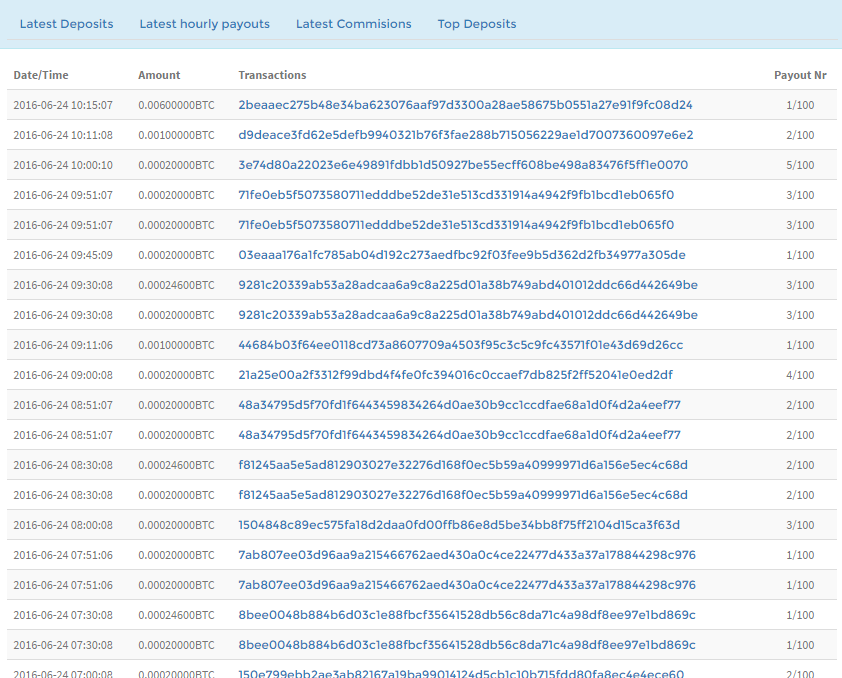Click the Transactions column header
This screenshot has width=842, height=678.
click(x=272, y=75)
